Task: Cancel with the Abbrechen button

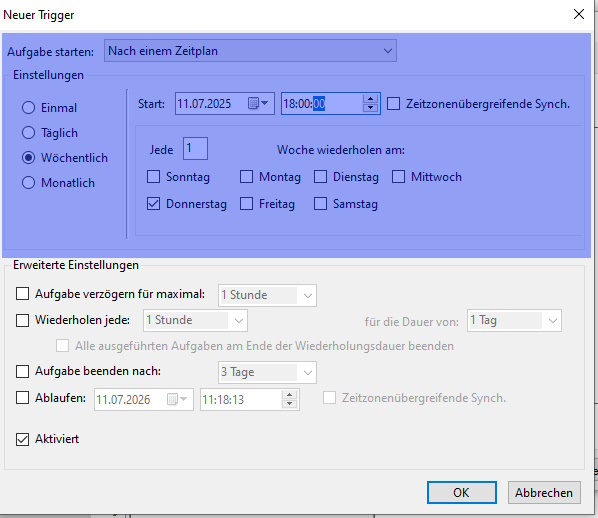Action: pyautogui.click(x=544, y=492)
